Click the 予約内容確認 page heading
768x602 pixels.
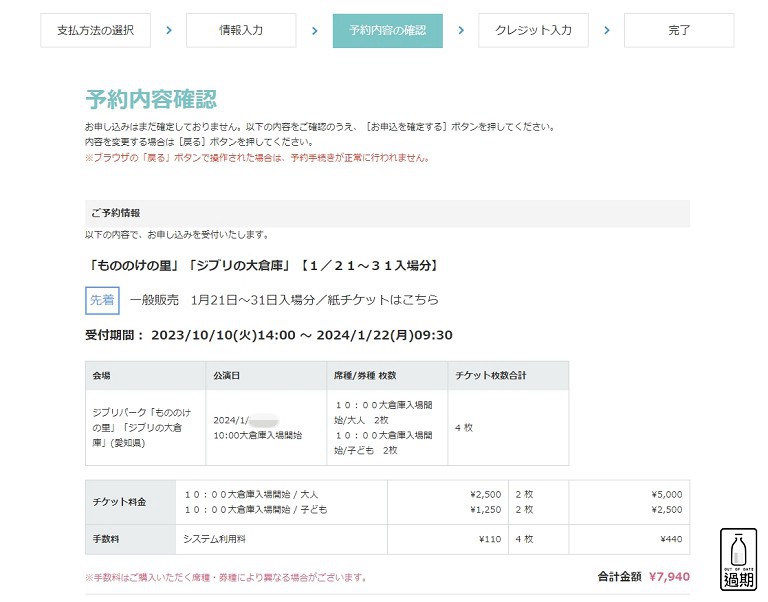151,99
